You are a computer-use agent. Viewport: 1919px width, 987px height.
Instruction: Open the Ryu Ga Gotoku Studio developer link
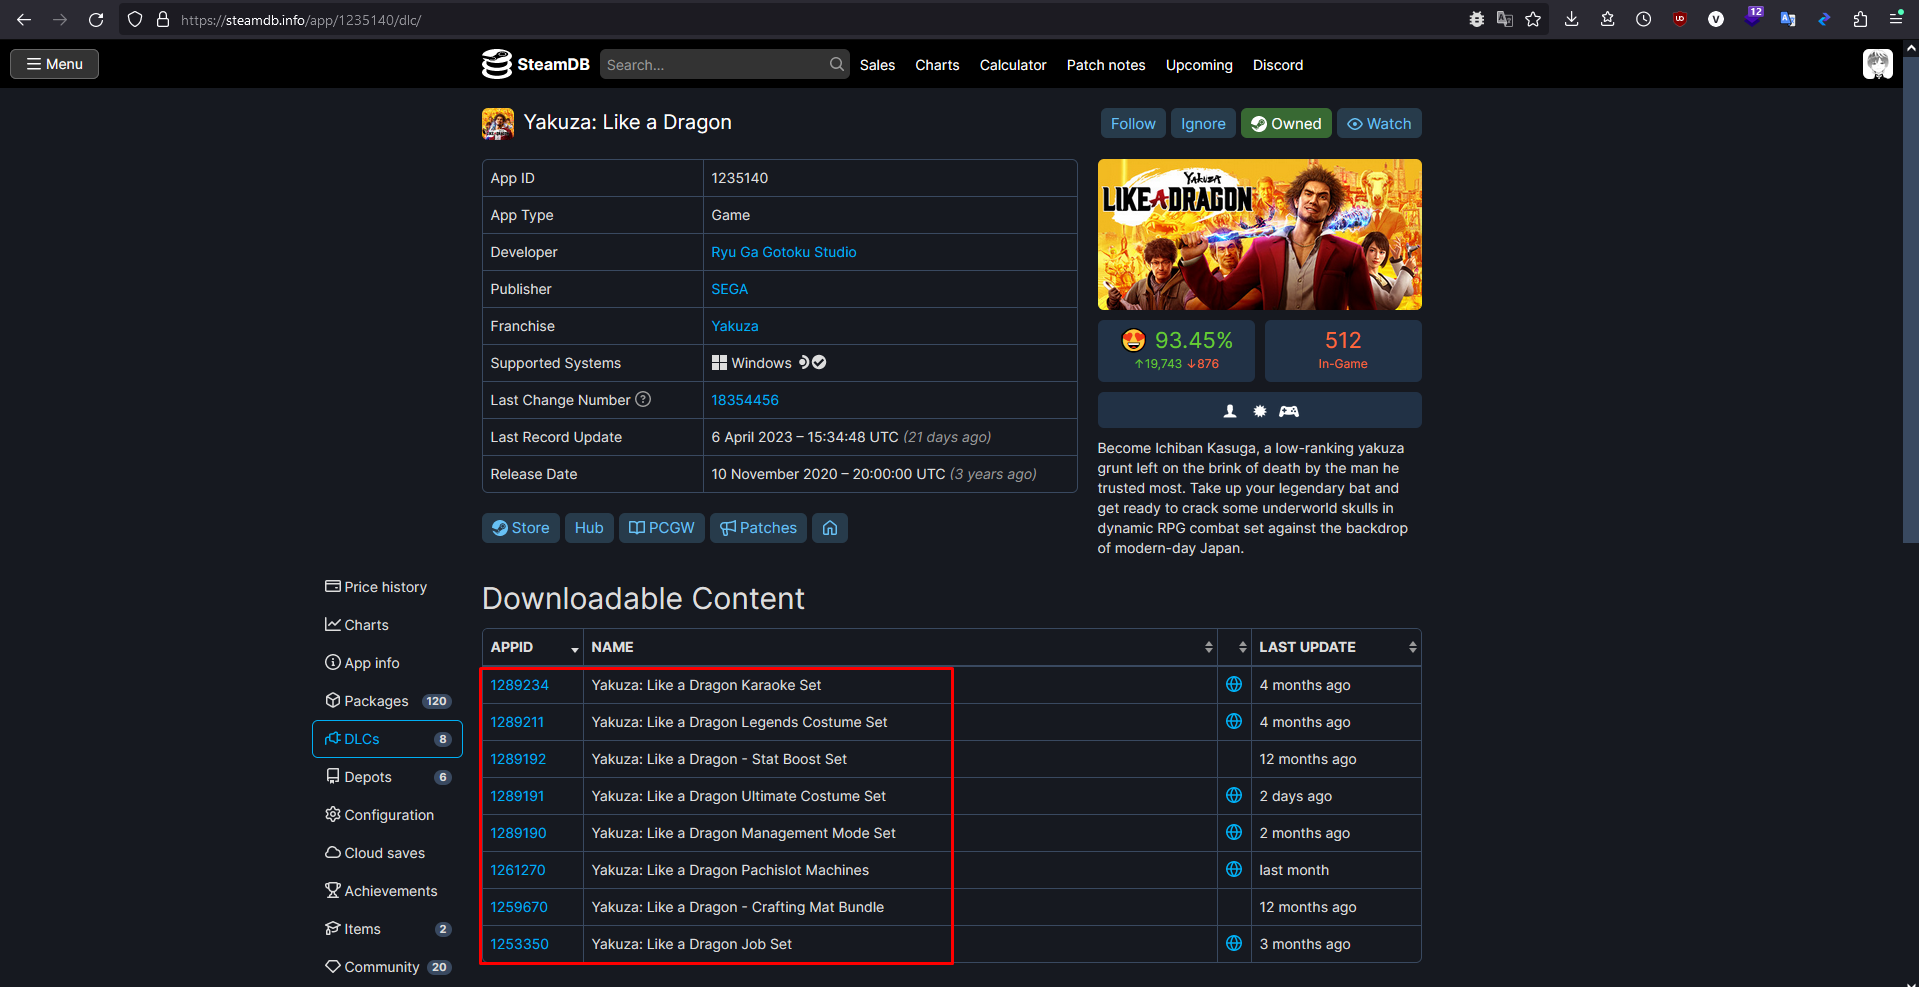coord(784,252)
